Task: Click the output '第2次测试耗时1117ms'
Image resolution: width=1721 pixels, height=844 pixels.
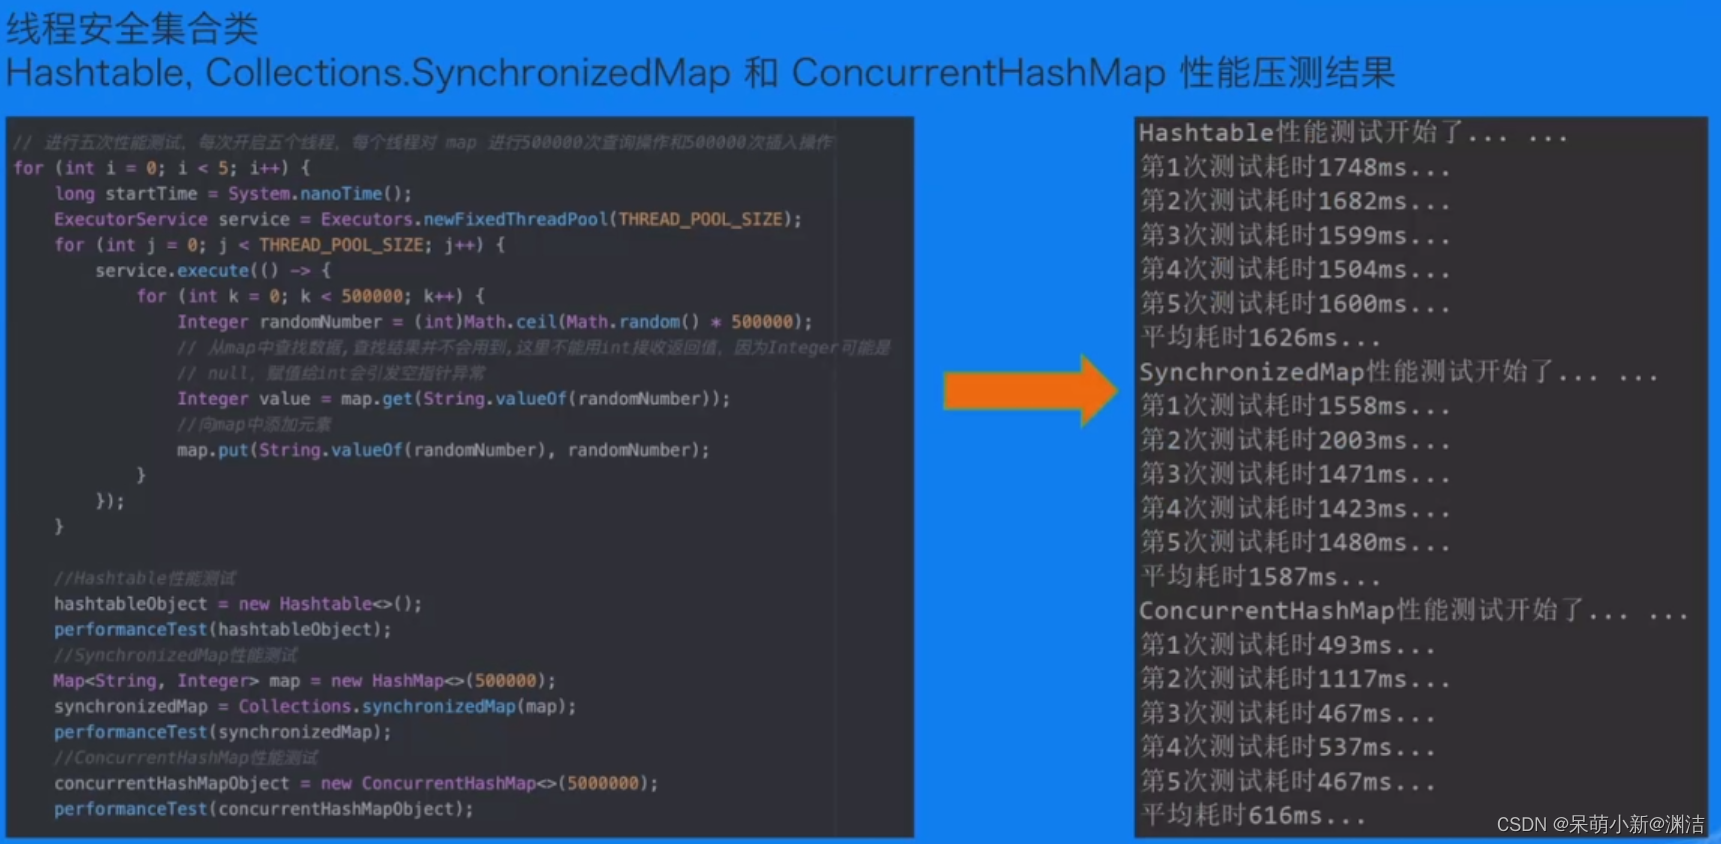Action: pyautogui.click(x=1295, y=679)
